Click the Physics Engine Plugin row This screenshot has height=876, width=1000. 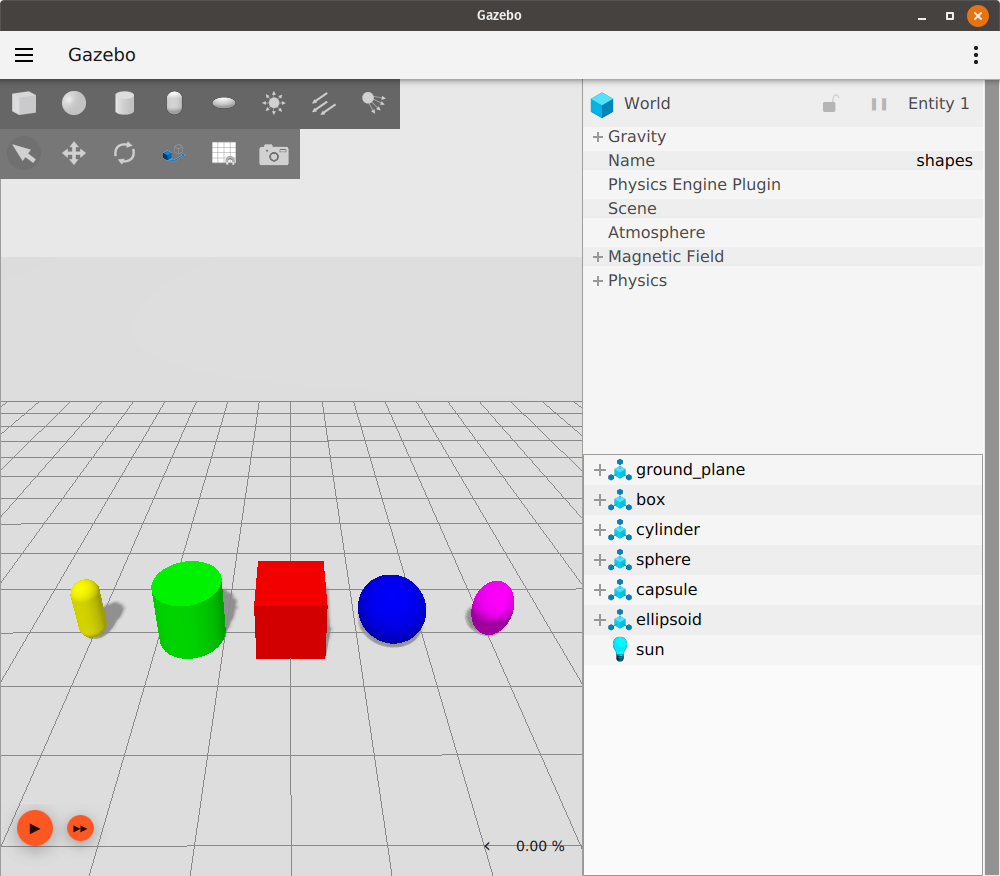783,185
